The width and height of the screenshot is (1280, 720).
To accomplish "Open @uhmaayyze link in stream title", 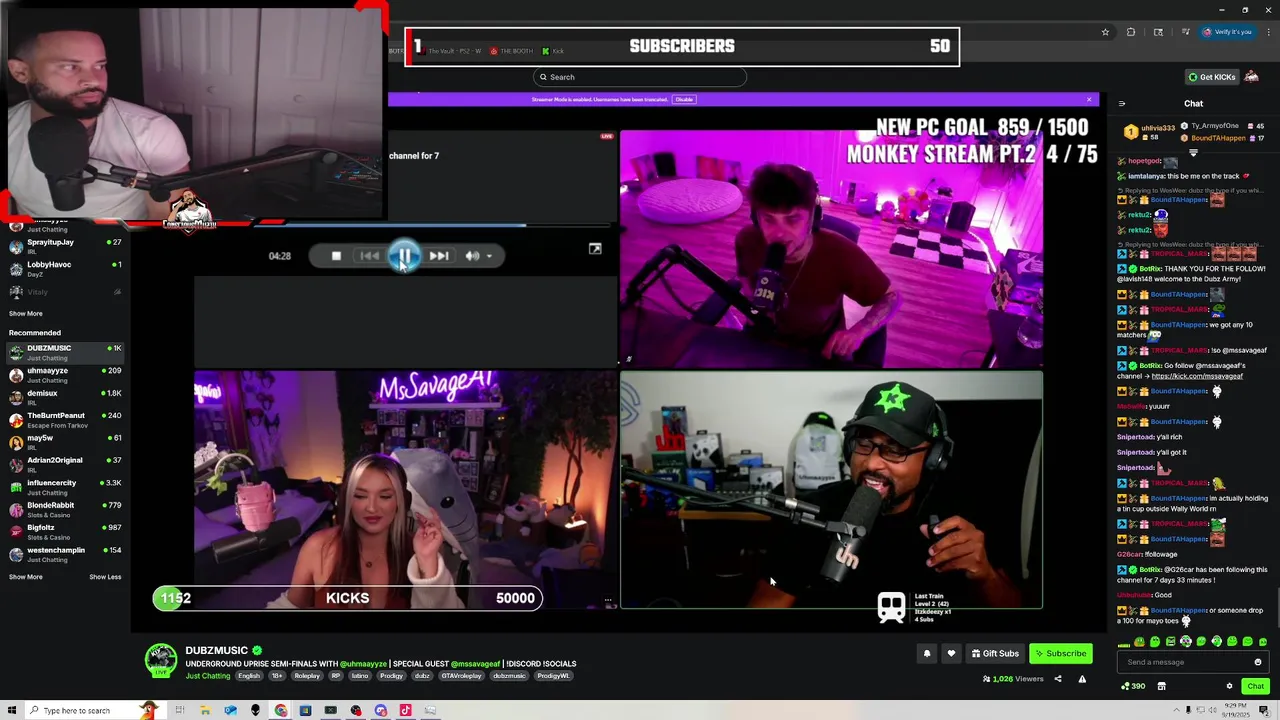I will 363,664.
